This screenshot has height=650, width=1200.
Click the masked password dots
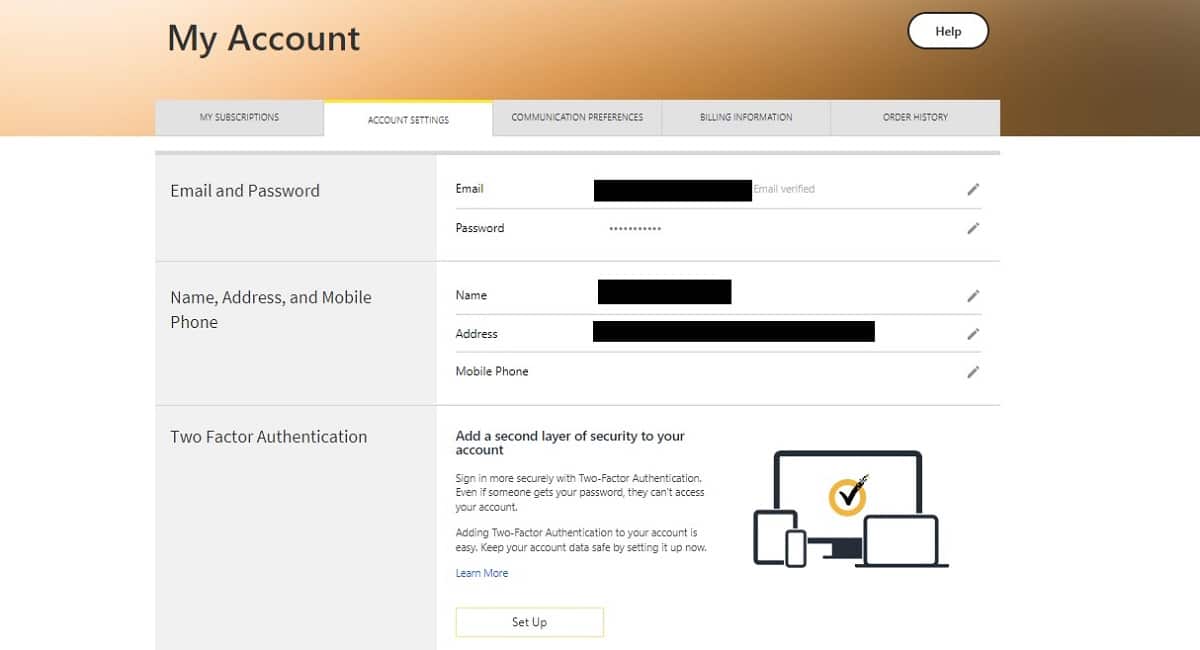[635, 229]
